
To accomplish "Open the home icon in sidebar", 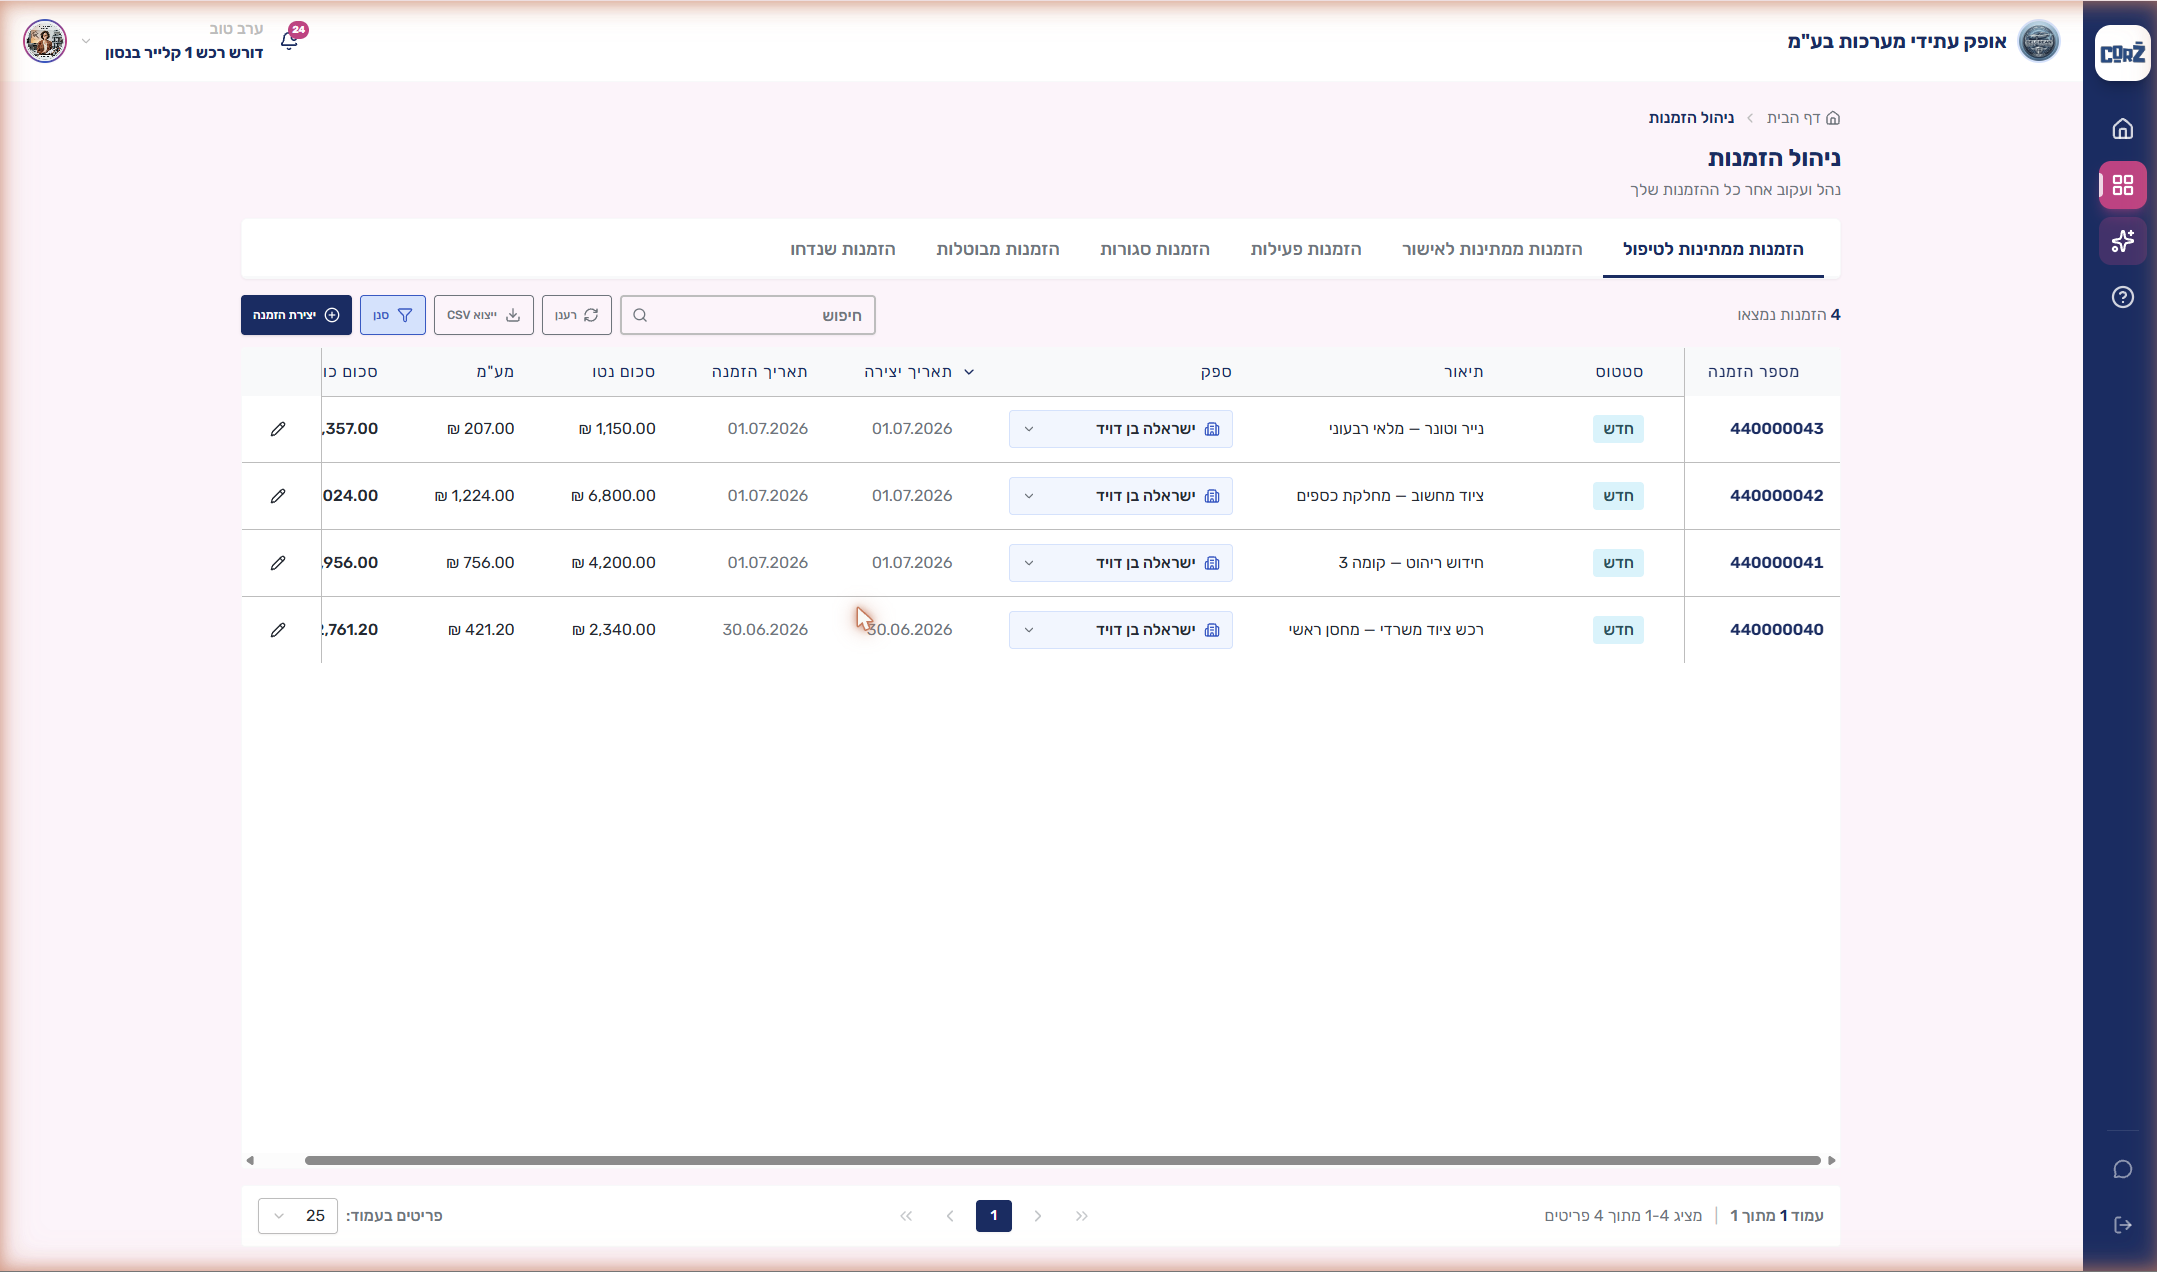I will 2122,129.
